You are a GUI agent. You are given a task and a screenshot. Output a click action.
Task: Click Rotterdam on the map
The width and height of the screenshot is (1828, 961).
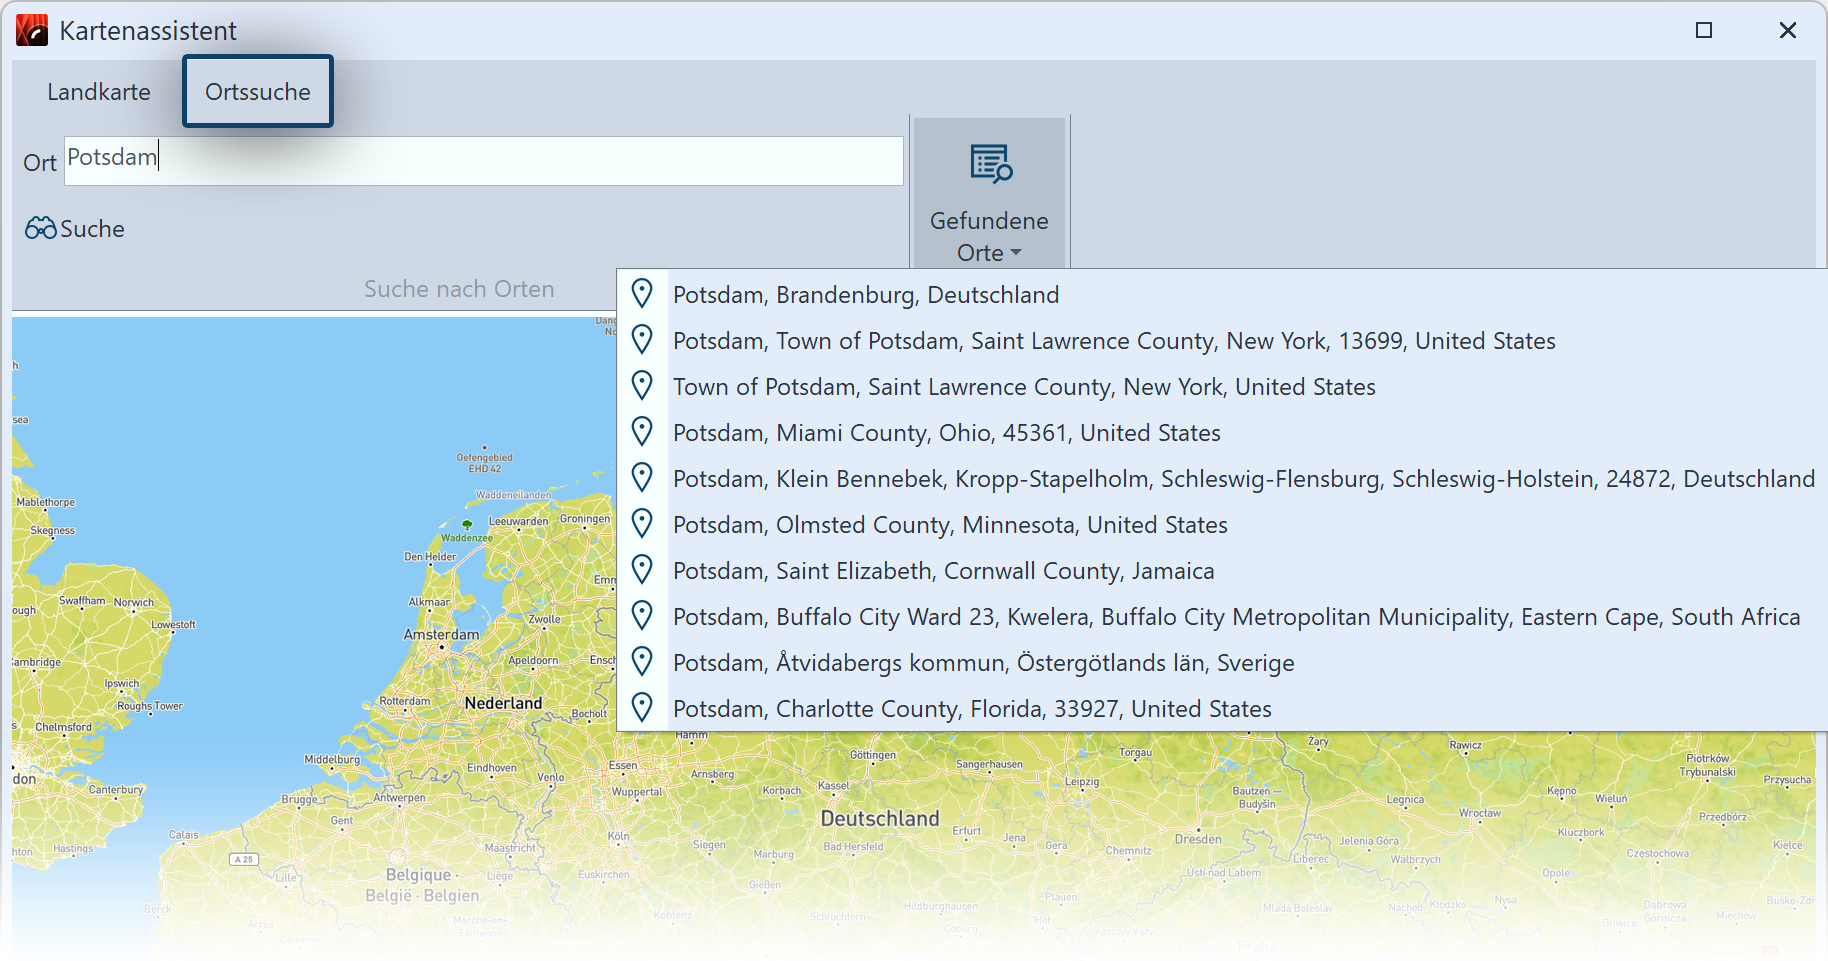pyautogui.click(x=405, y=701)
